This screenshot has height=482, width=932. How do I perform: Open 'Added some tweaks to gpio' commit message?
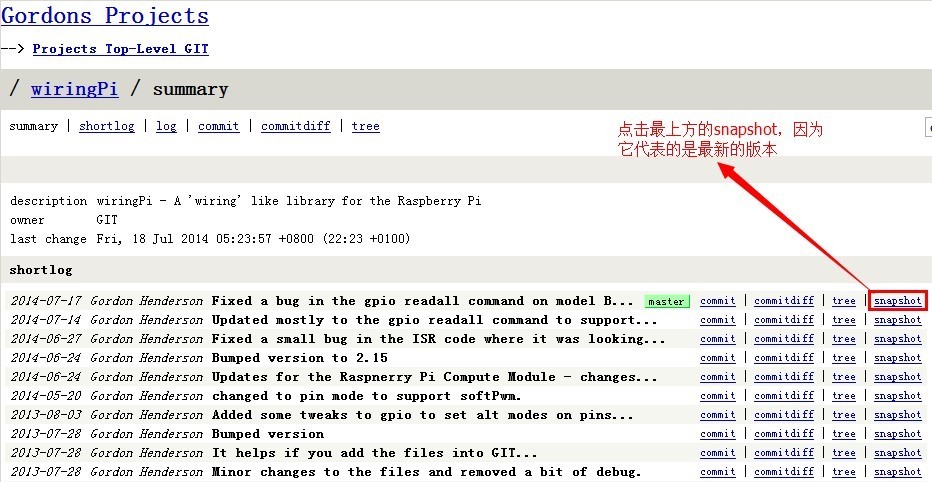coord(423,415)
